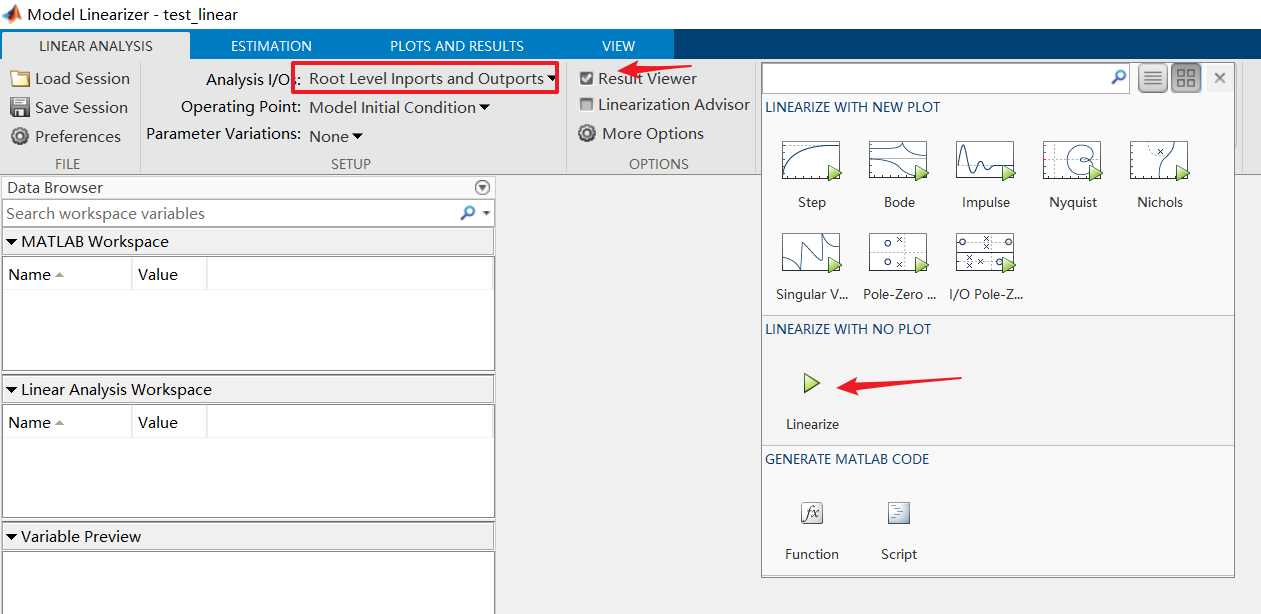Select the Pole-Zero map plot icon
This screenshot has width=1261, height=614.
pos(898,253)
